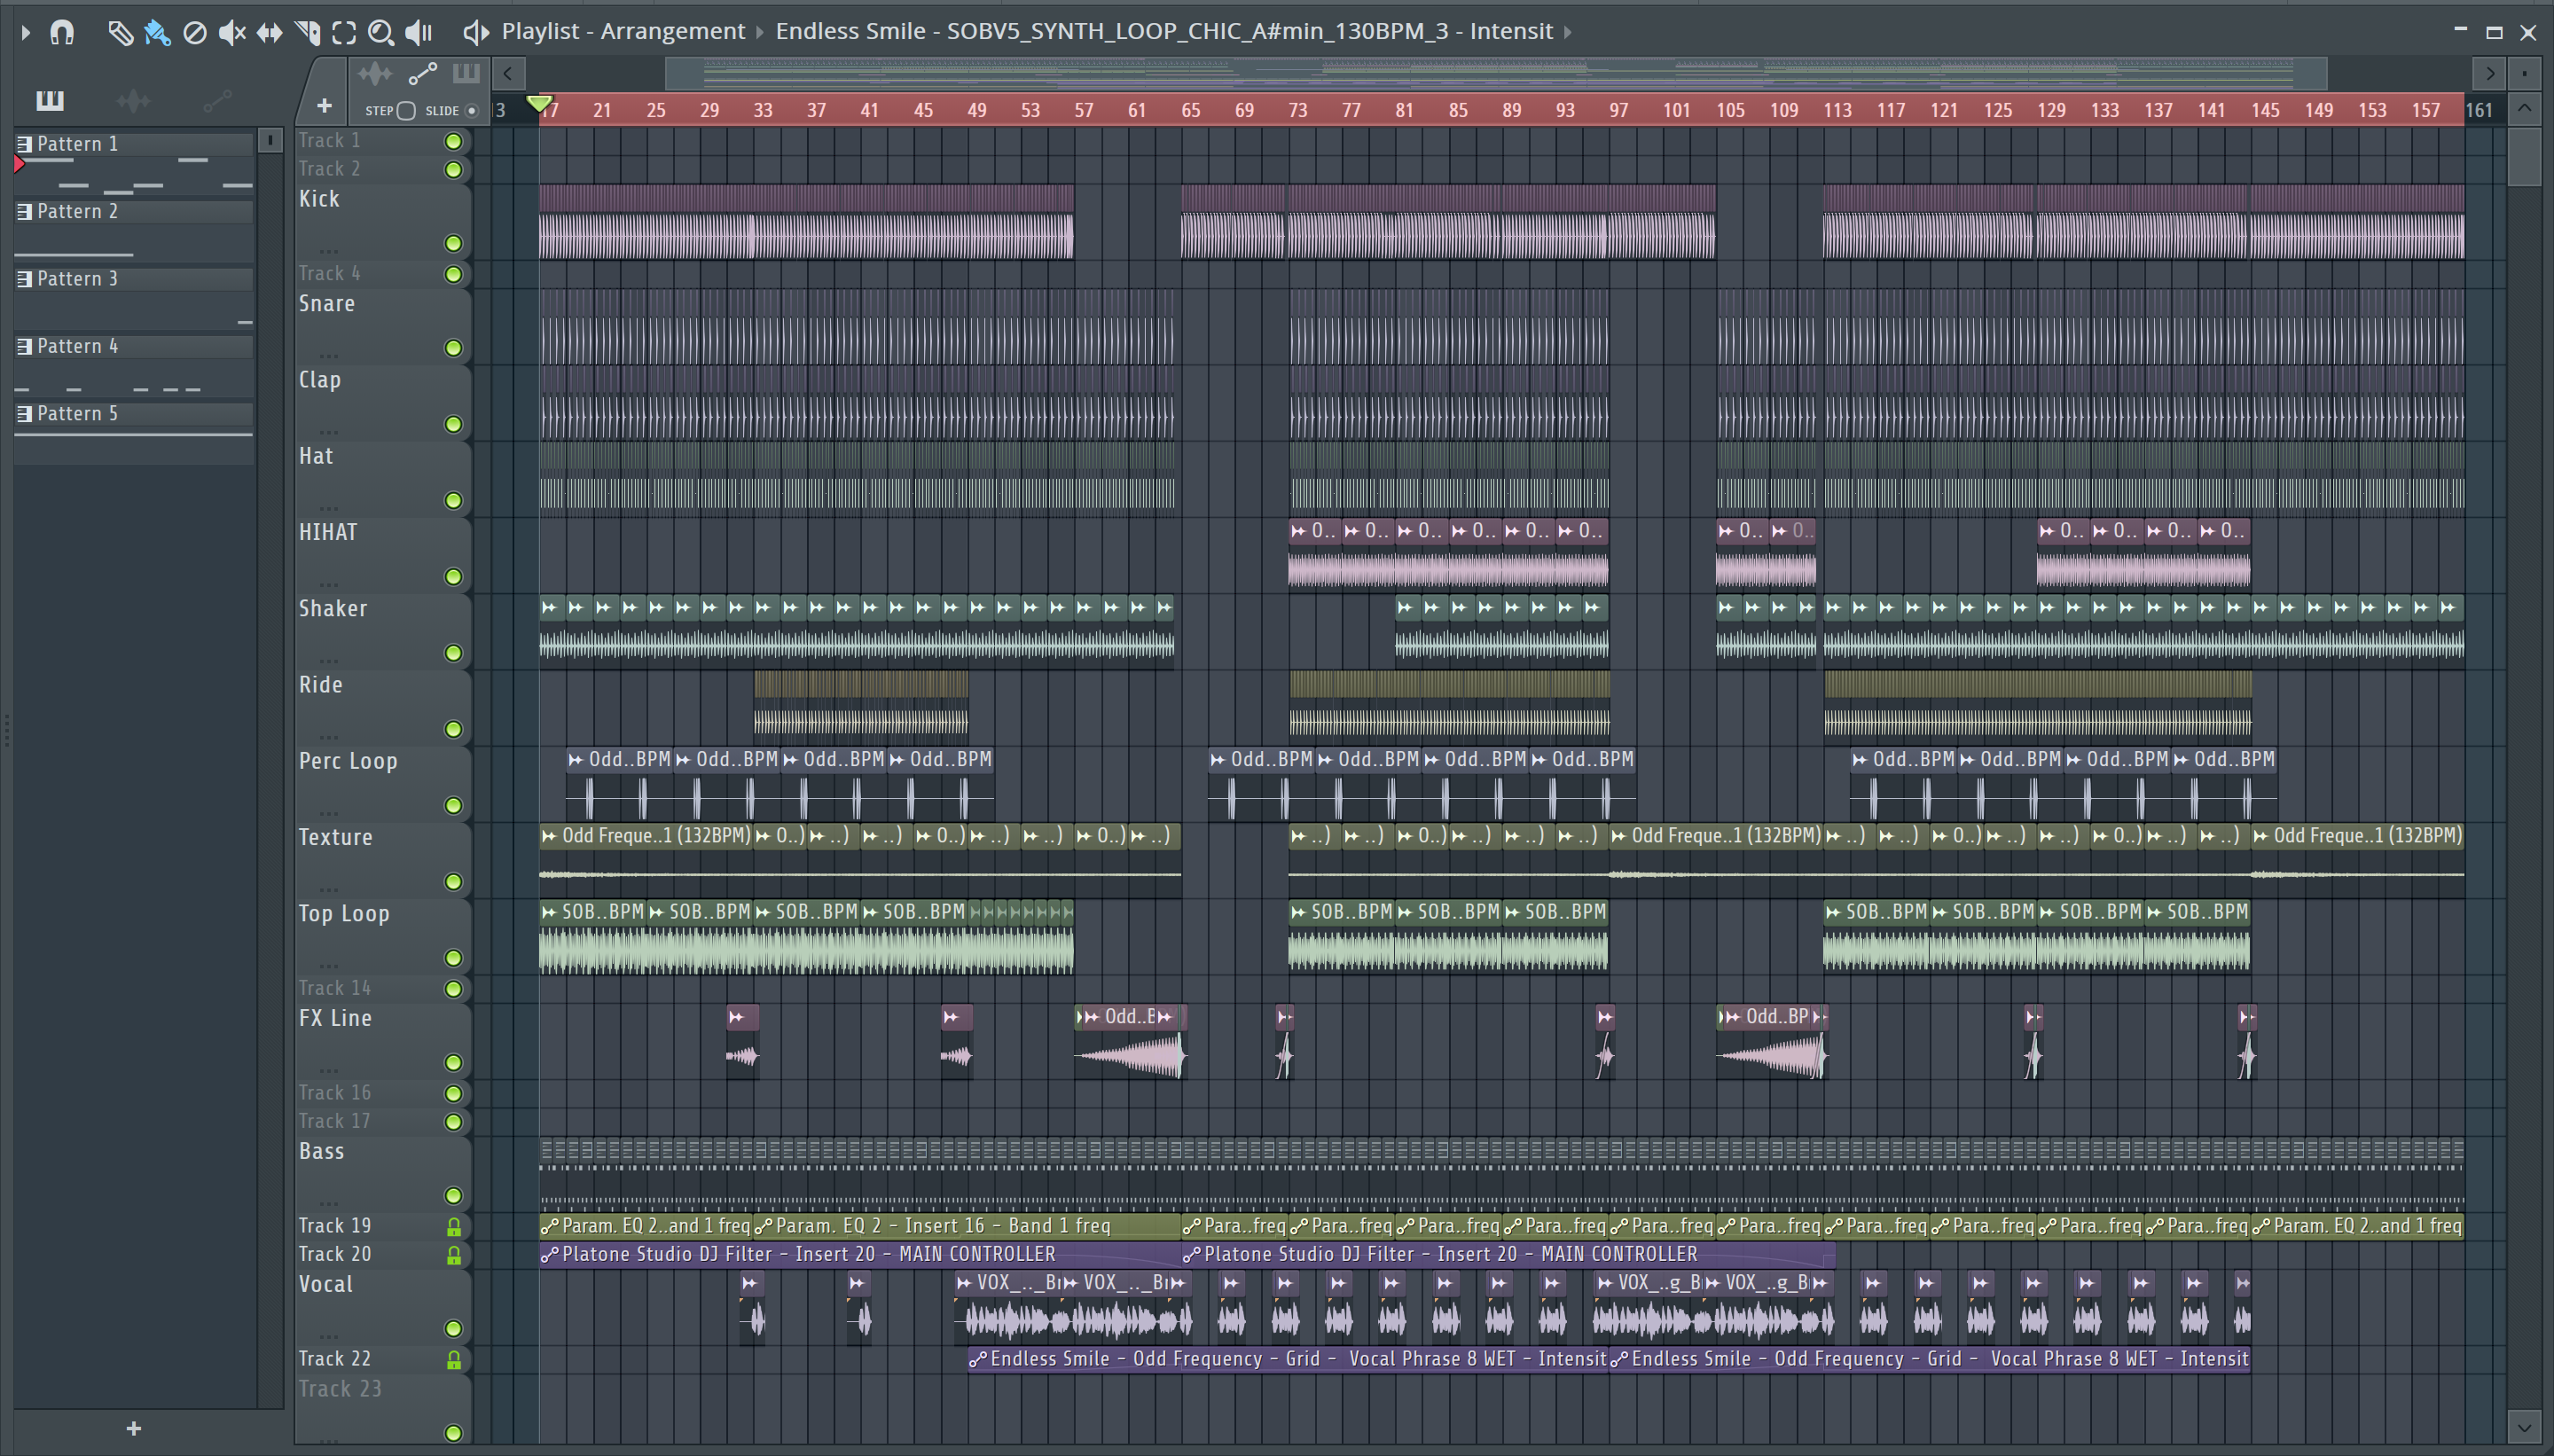Click the audio waveform icon above STEP

[x=375, y=74]
